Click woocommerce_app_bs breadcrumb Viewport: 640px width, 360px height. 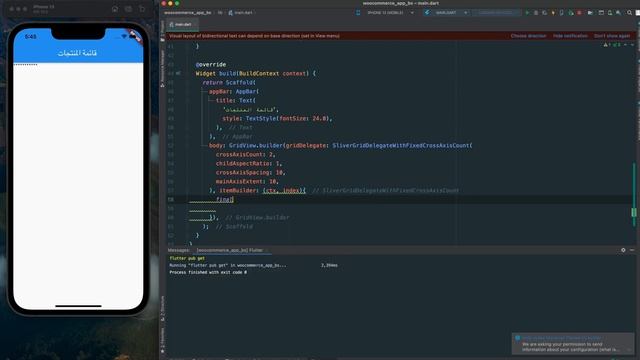(x=187, y=13)
